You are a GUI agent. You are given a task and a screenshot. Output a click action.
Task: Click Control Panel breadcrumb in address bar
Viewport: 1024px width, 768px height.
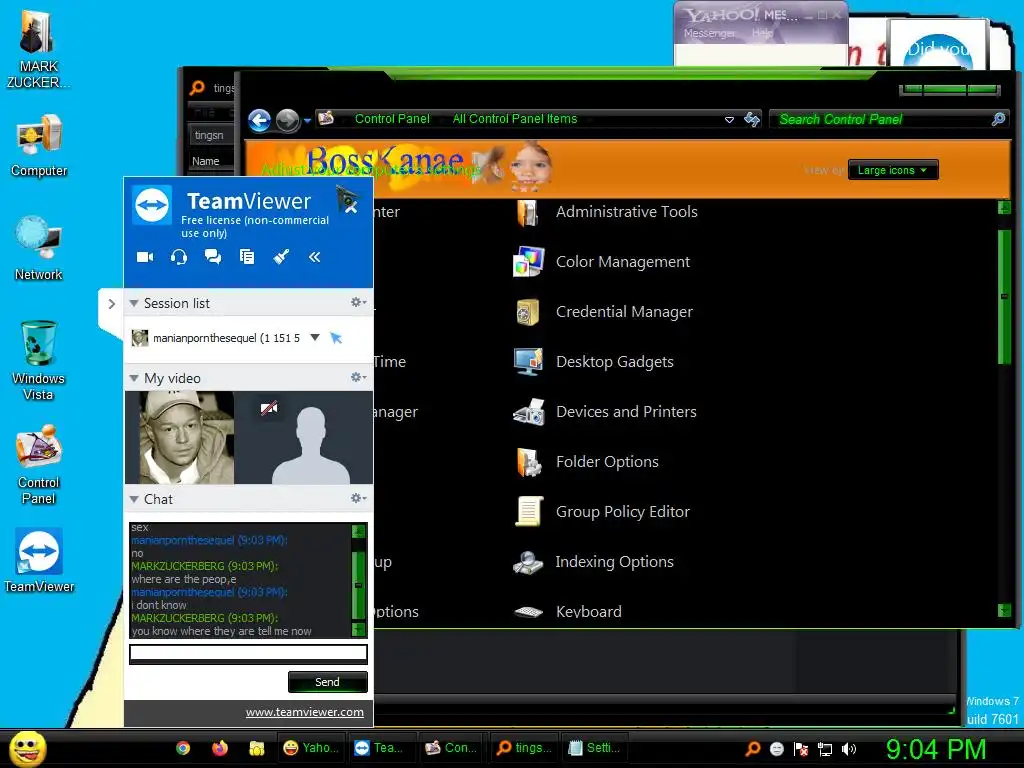392,119
